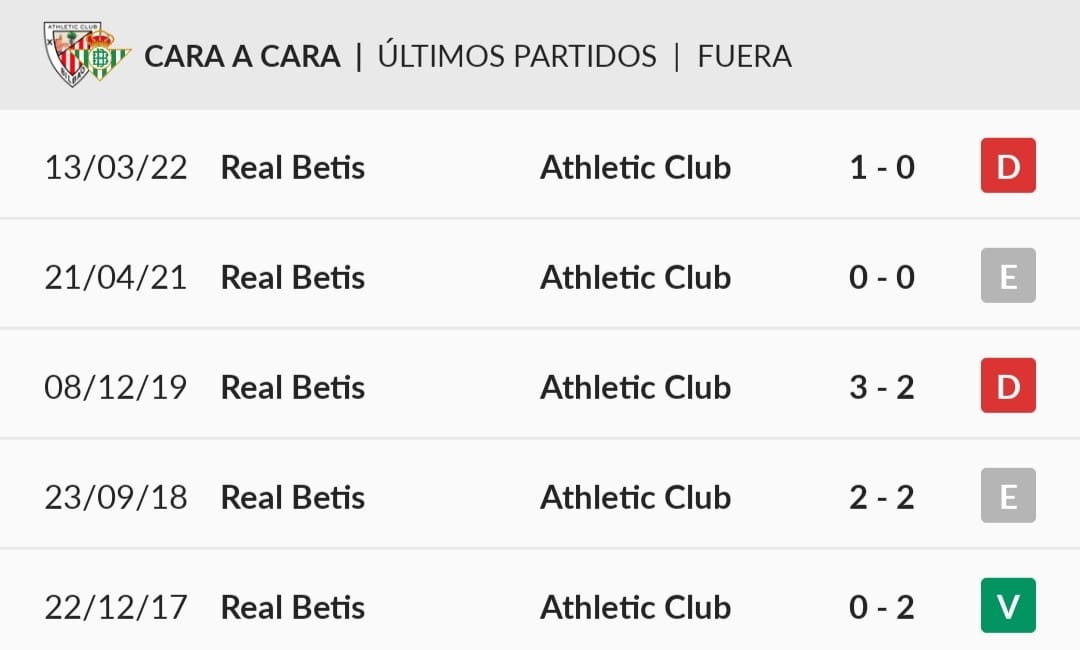The height and width of the screenshot is (650, 1080).
Task: Open Real Betis in the 08/12/19 match
Action: [x=293, y=387]
